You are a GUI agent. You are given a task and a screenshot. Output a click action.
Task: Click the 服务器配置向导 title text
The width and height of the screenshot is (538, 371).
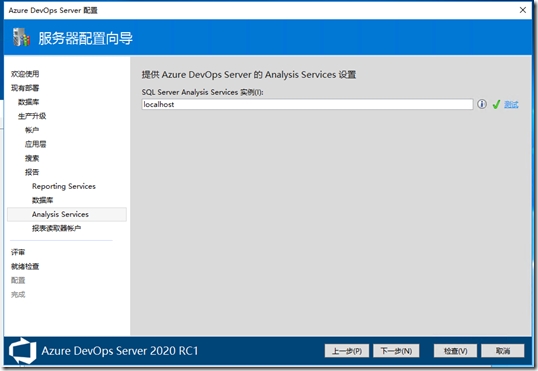85,38
